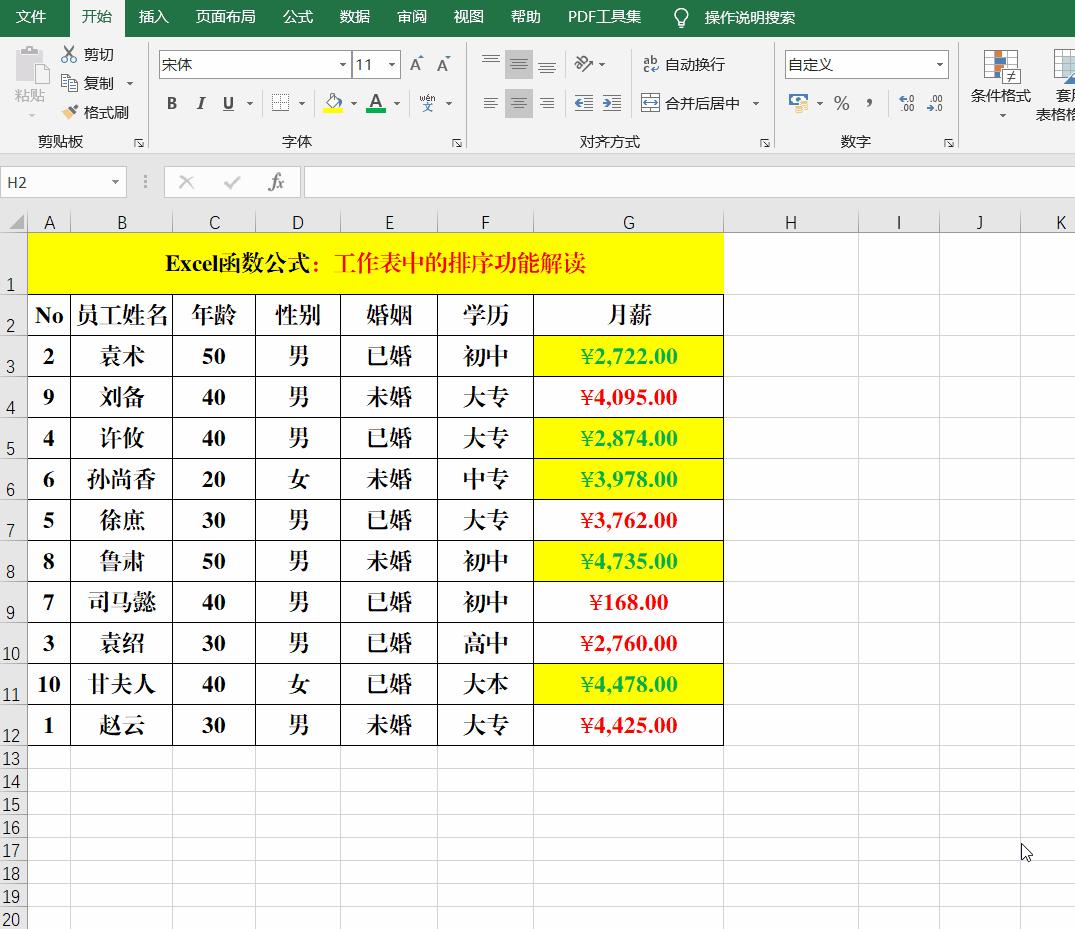Click the increase decimal places icon
The image size is (1075, 929).
[907, 103]
